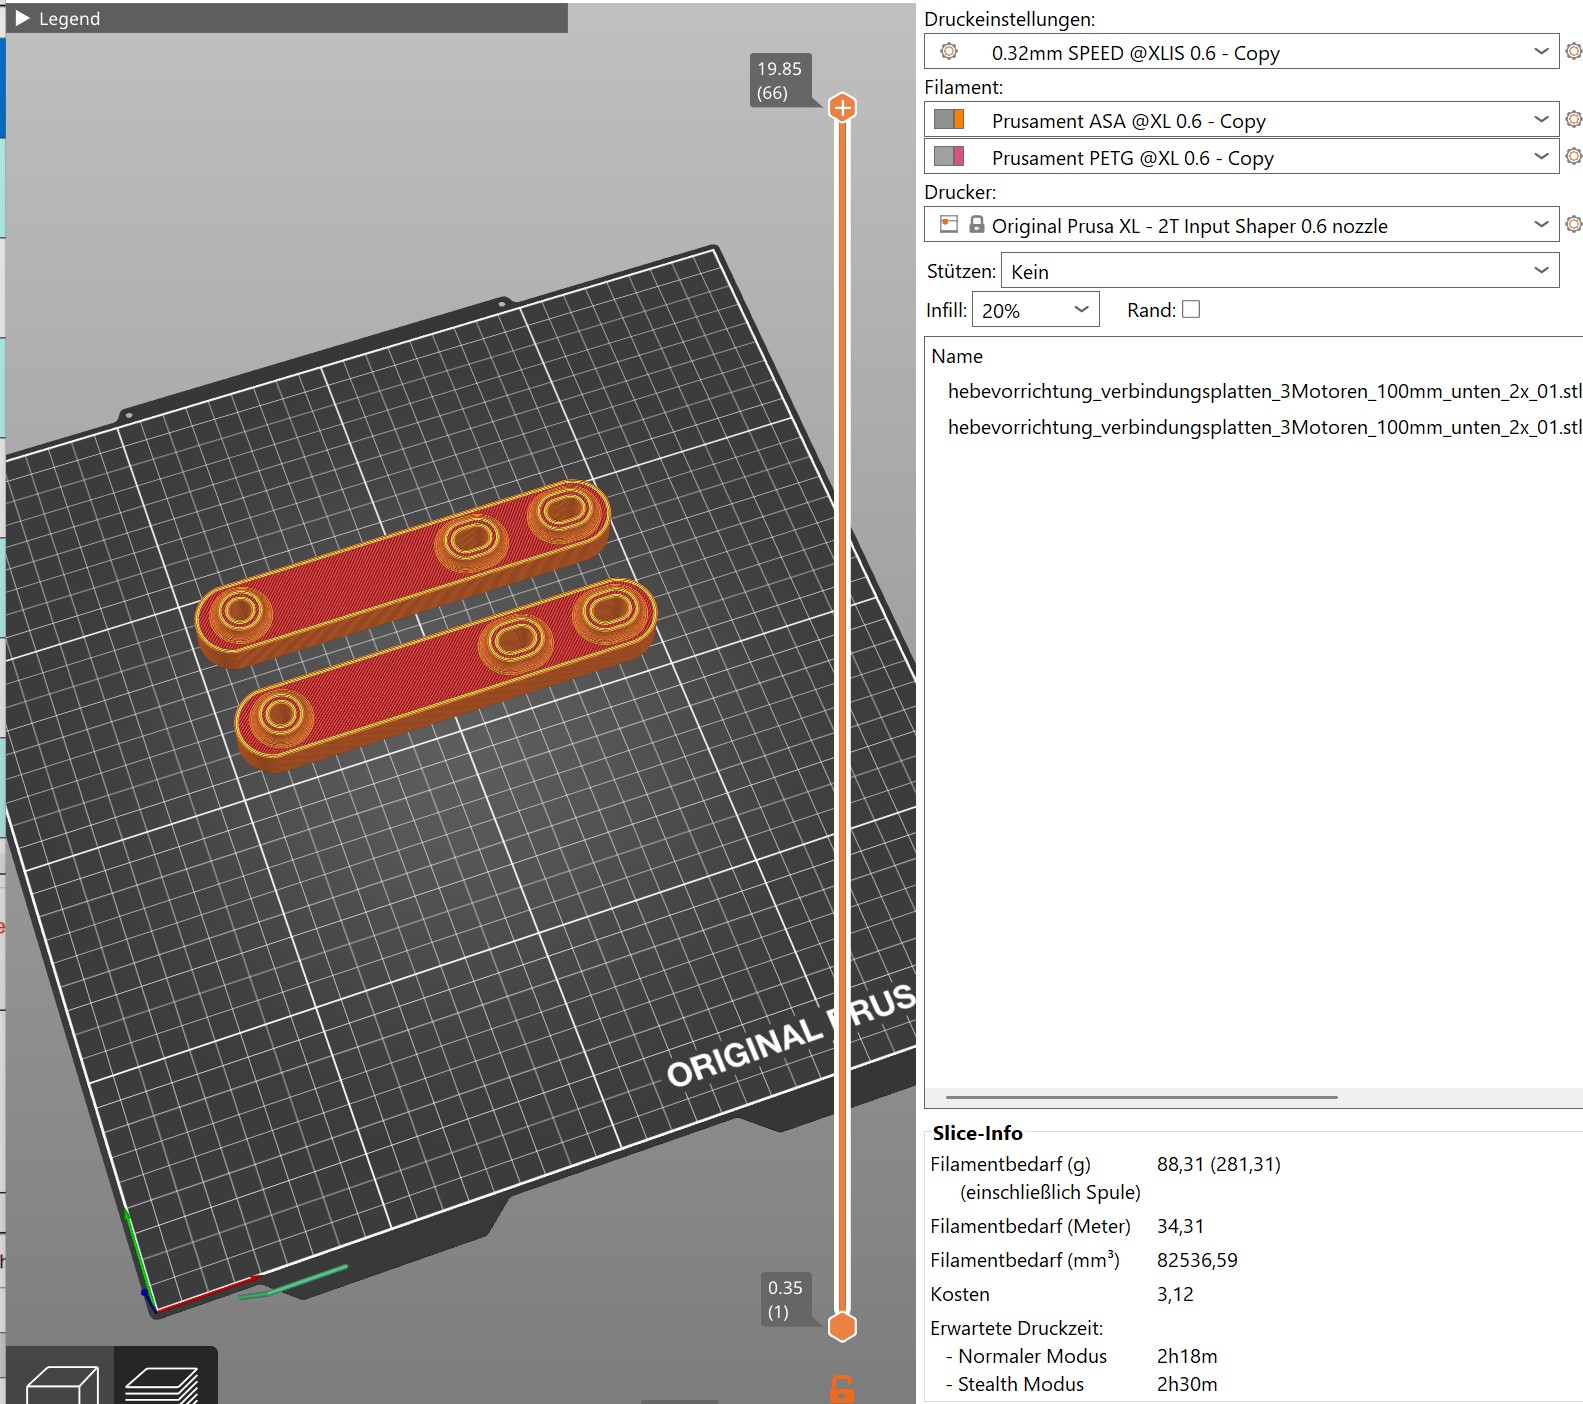1583x1404 pixels.
Task: Click the gear next to Original Prusa XL printer
Action: [1573, 224]
